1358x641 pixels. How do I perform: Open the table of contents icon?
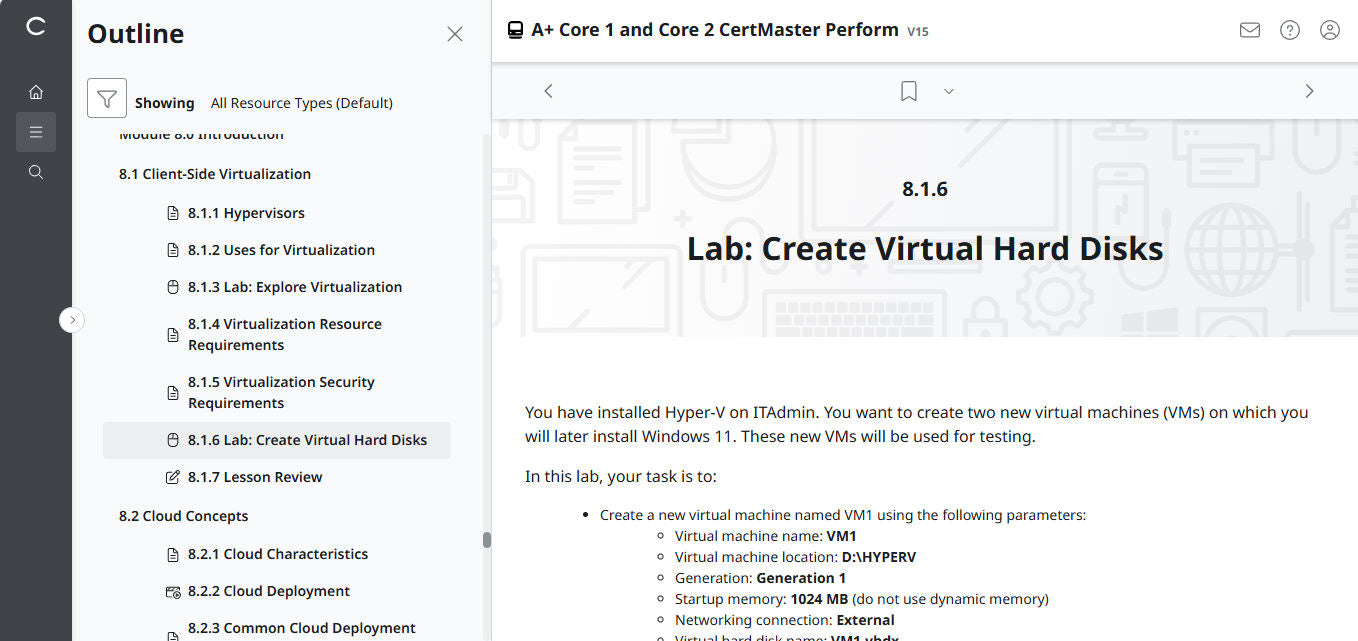click(x=36, y=131)
